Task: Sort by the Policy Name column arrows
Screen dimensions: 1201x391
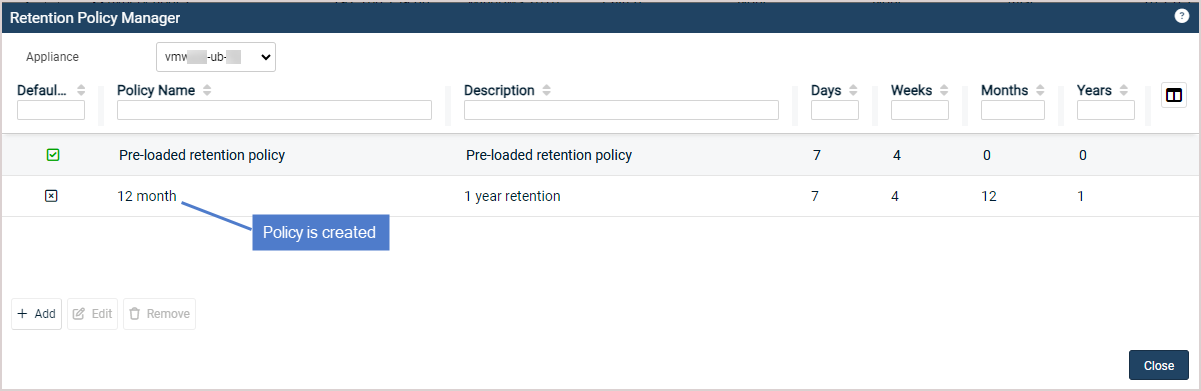Action: point(207,90)
